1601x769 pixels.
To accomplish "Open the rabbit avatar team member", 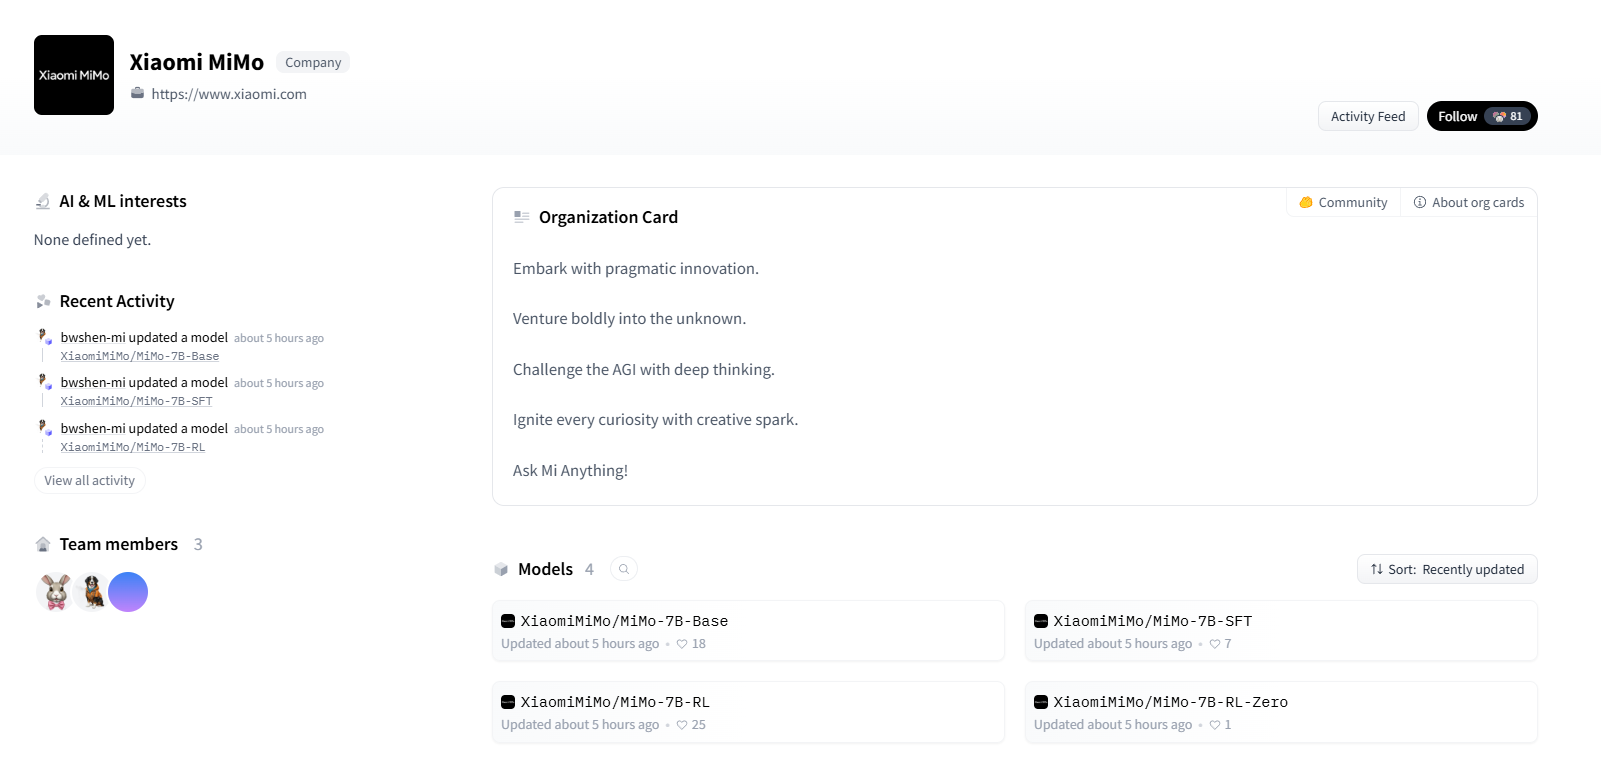I will click(x=55, y=592).
